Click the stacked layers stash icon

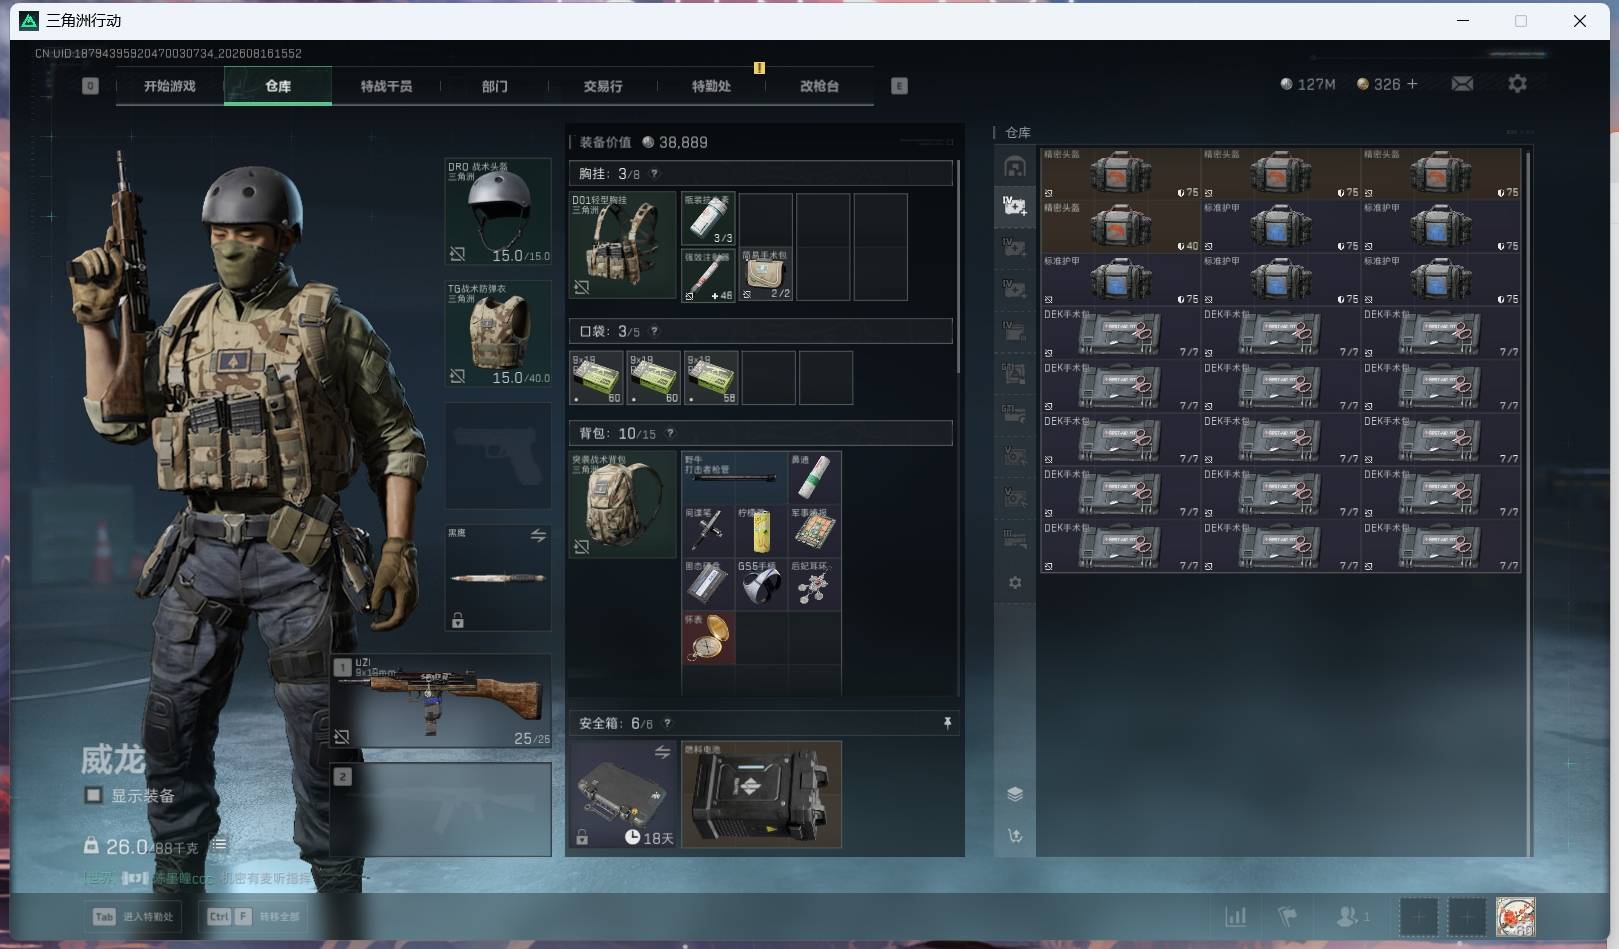[1015, 794]
